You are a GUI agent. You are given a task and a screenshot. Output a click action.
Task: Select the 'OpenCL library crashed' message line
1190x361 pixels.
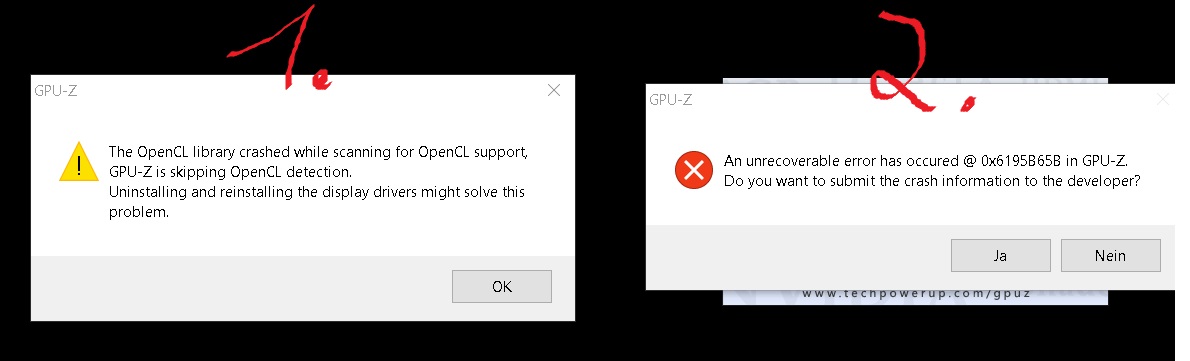point(318,151)
